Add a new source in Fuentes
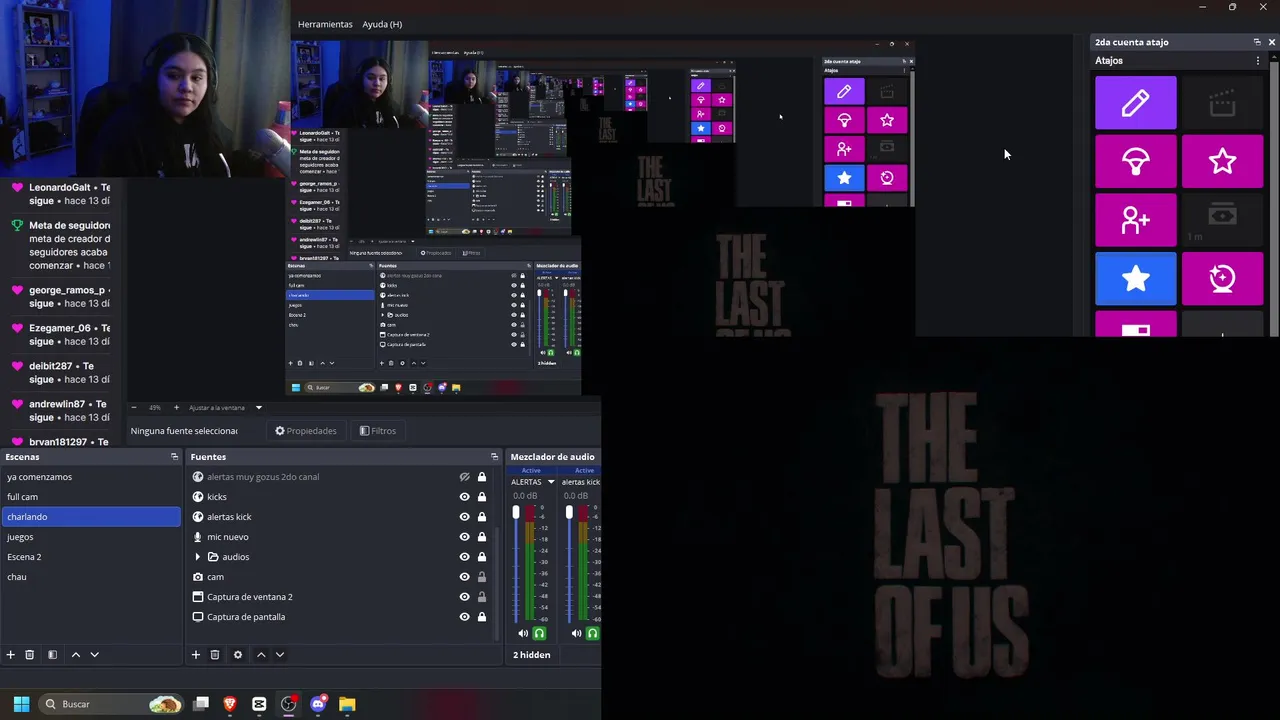 (196, 655)
